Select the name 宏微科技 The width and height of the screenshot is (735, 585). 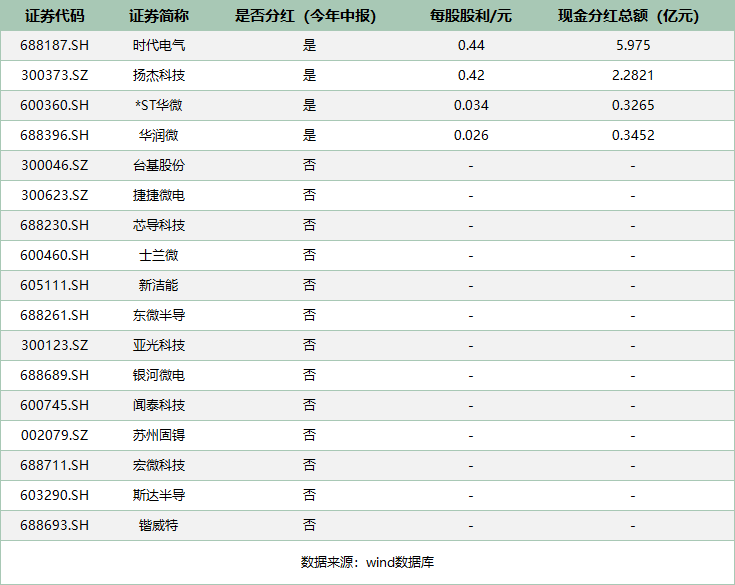coord(159,465)
